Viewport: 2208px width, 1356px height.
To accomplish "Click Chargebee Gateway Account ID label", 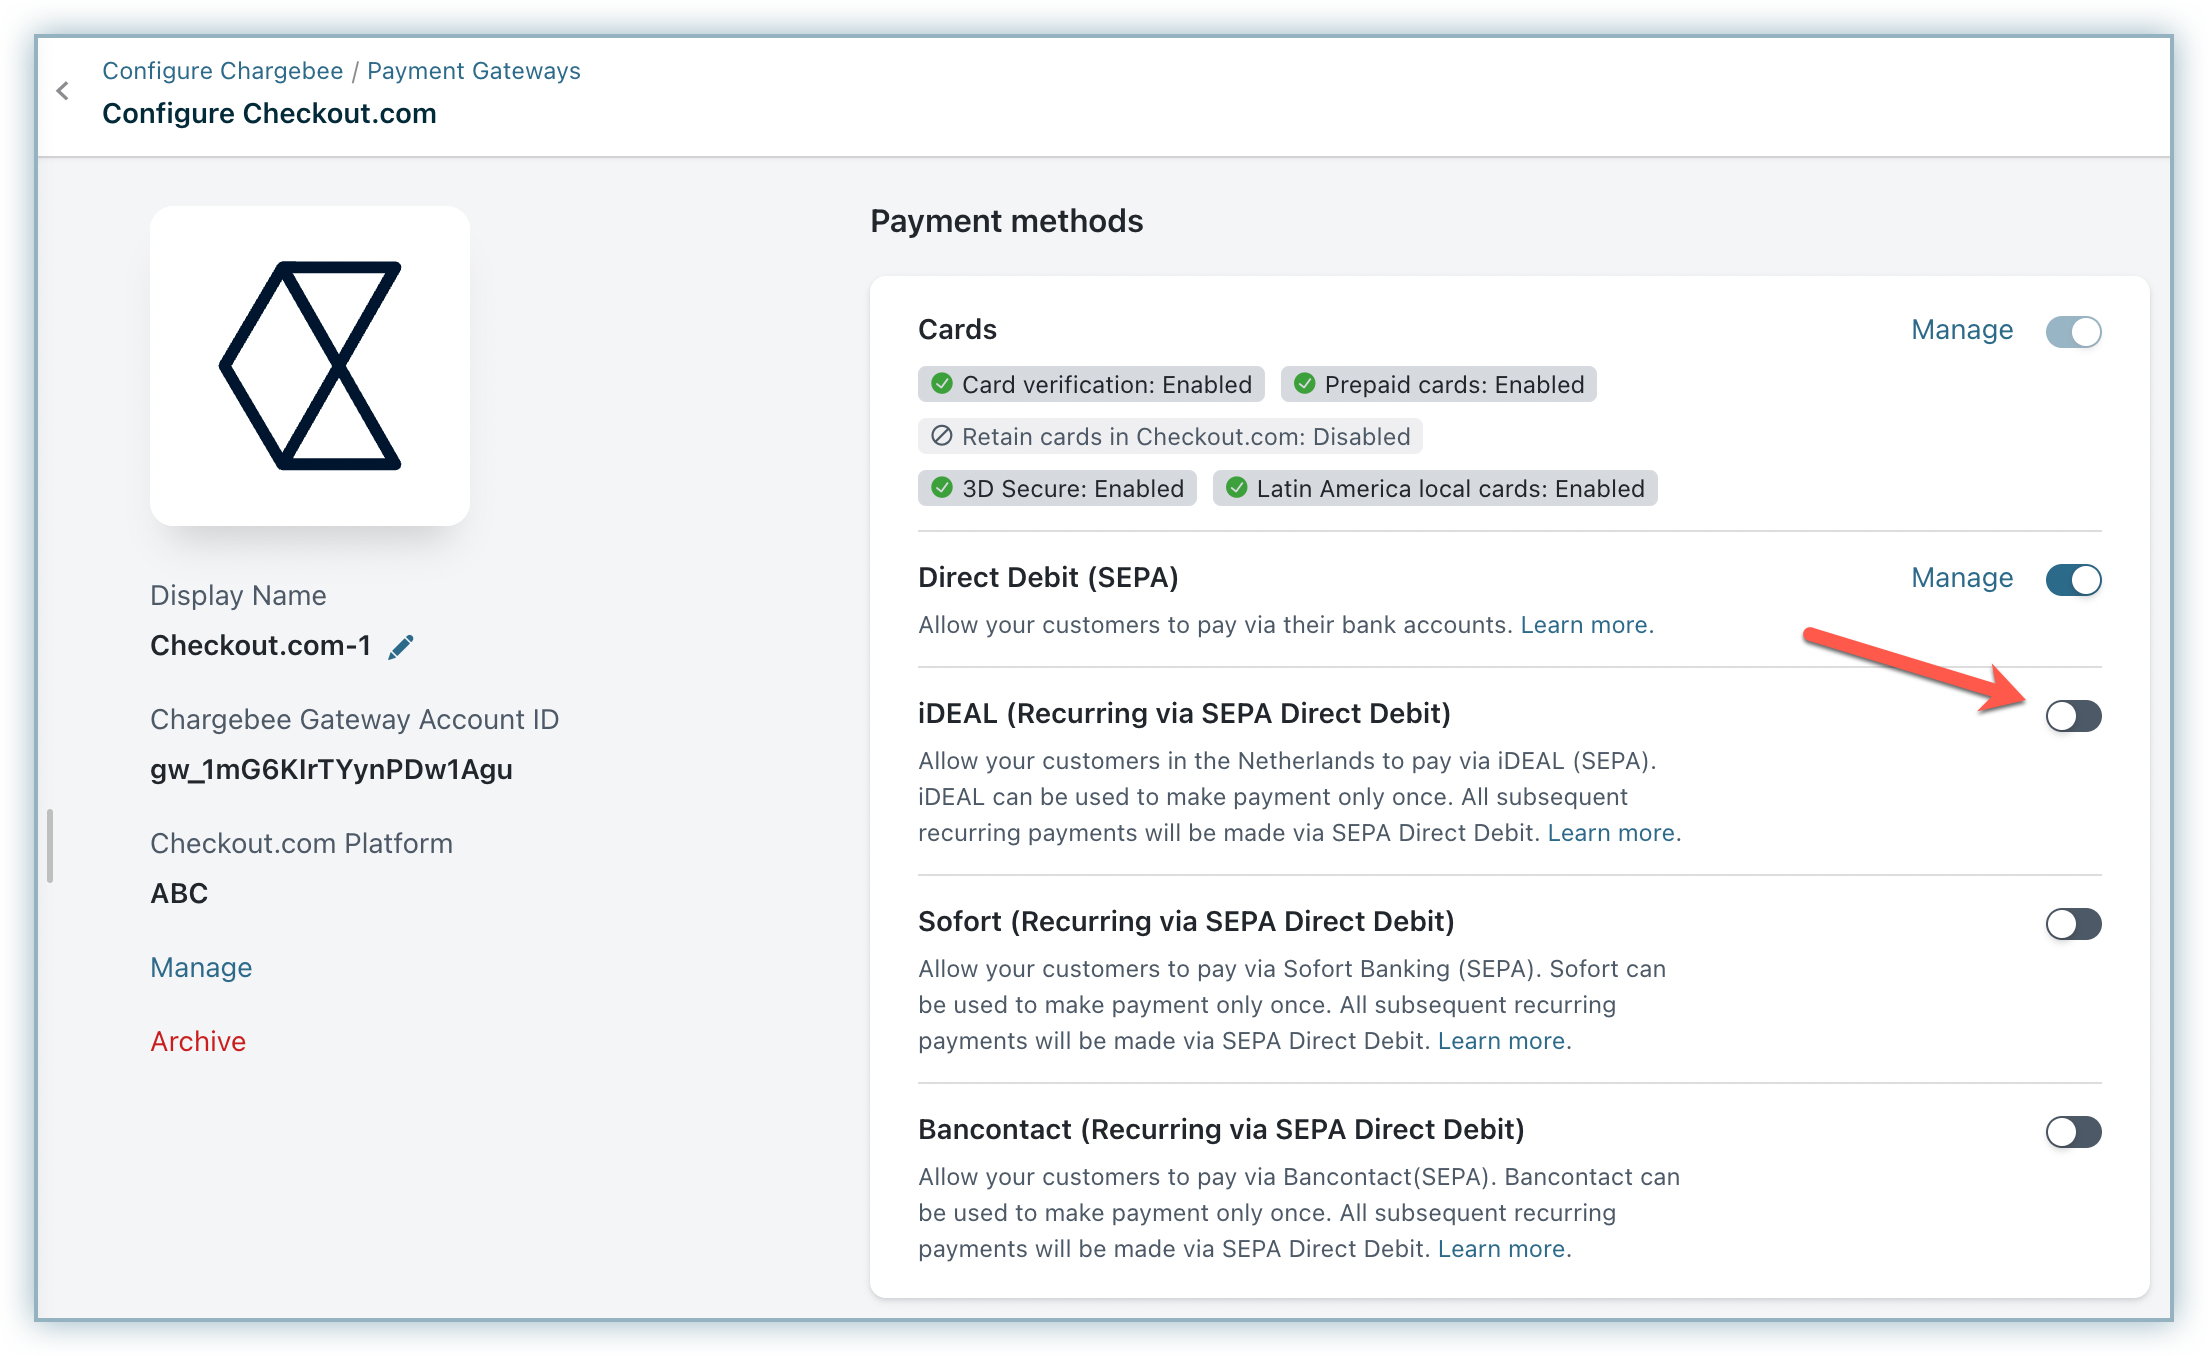I will tap(354, 720).
